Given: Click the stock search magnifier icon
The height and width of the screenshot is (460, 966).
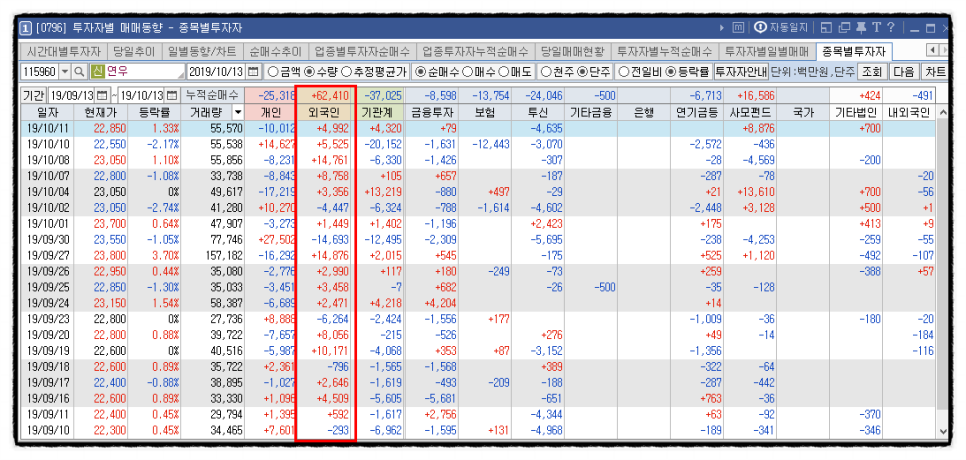Looking at the screenshot, I should pos(81,72).
